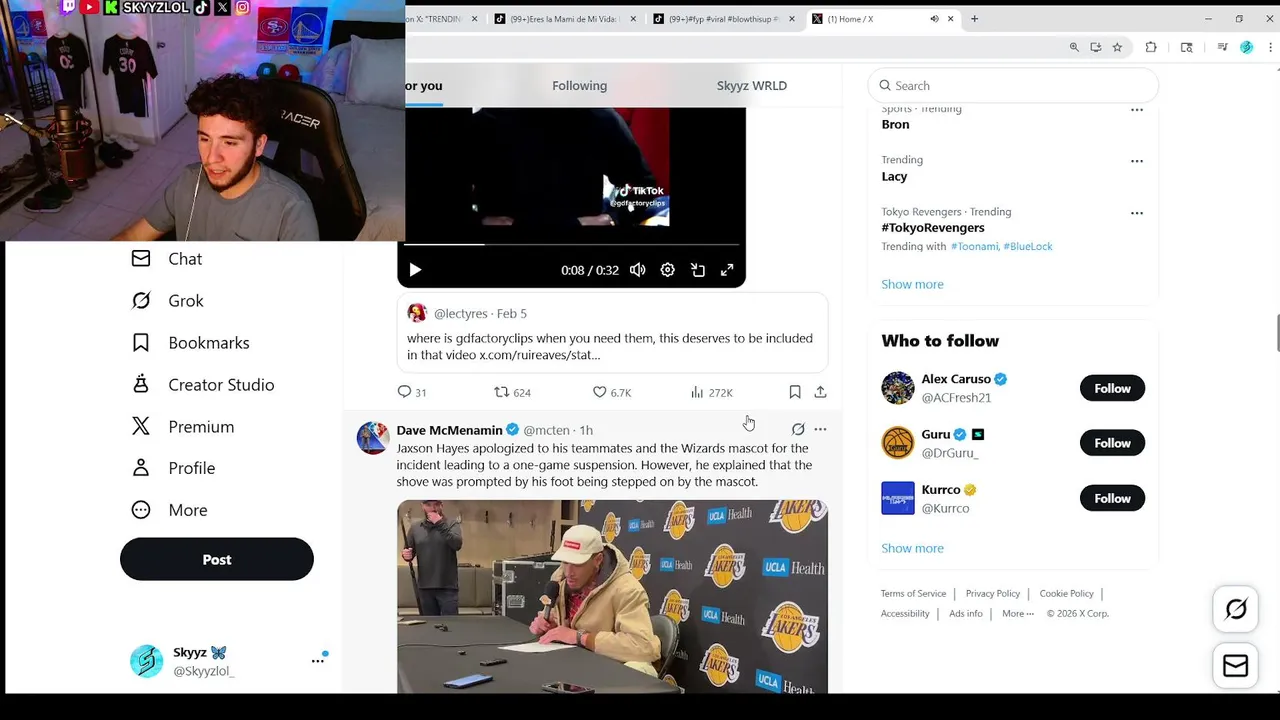Open Bookmarks in the sidebar
Viewport: 1280px width, 720px height.
[190, 343]
